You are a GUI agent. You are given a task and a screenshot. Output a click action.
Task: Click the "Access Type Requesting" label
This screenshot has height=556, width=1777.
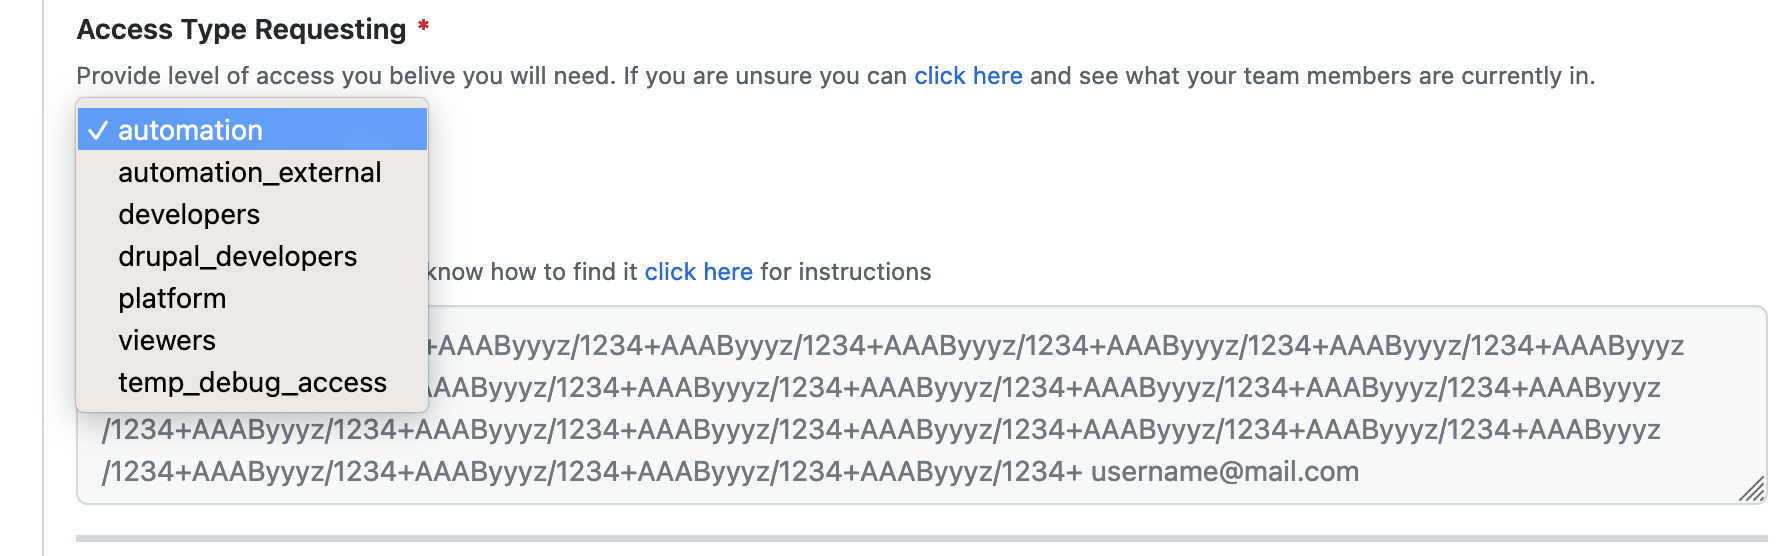(241, 30)
